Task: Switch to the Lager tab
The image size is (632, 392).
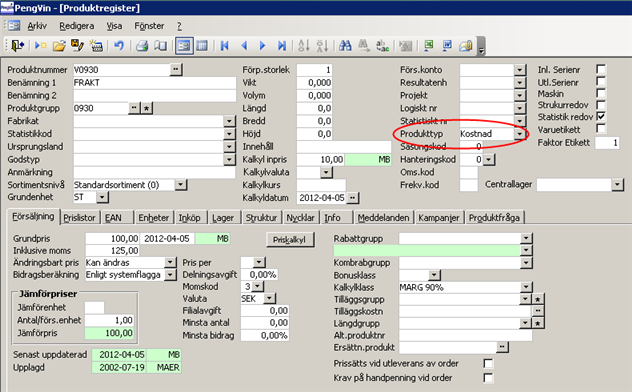Action: (x=223, y=218)
